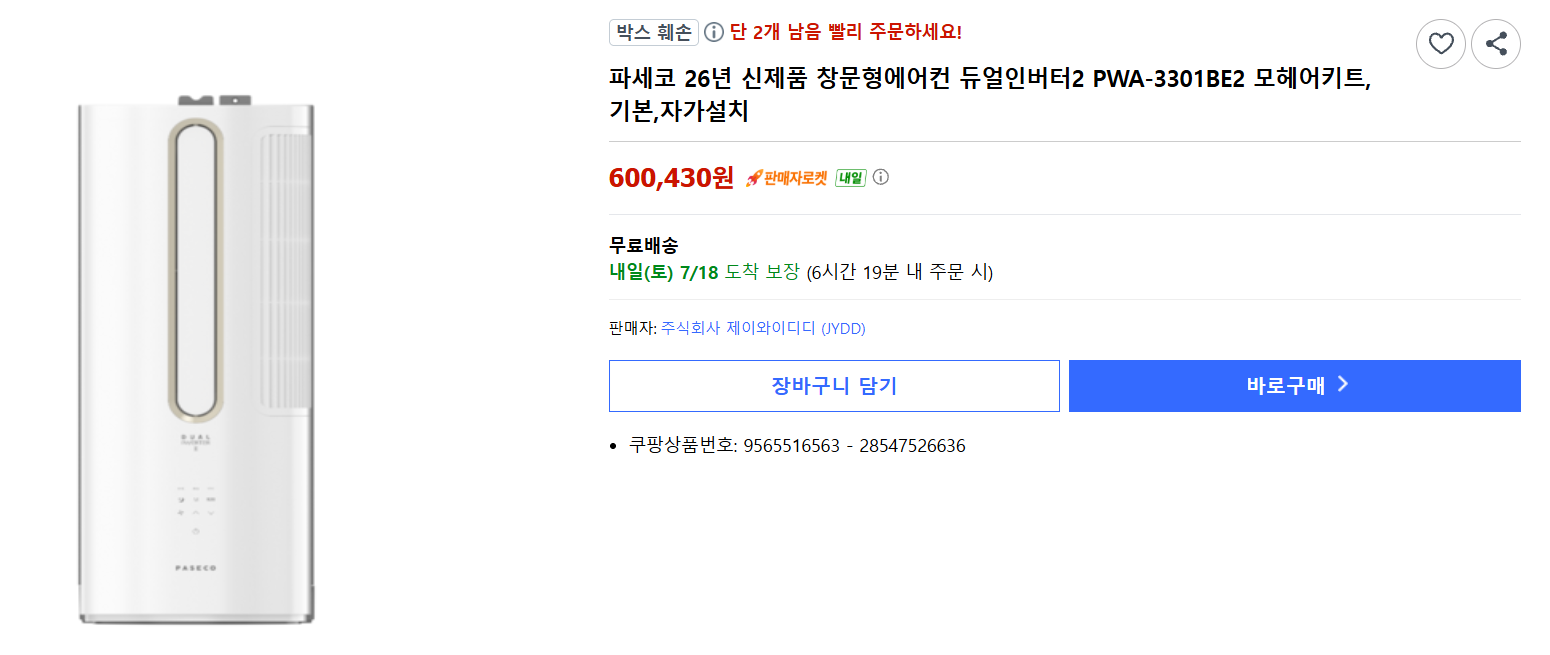Open info icon next to 내일 badge

click(880, 177)
